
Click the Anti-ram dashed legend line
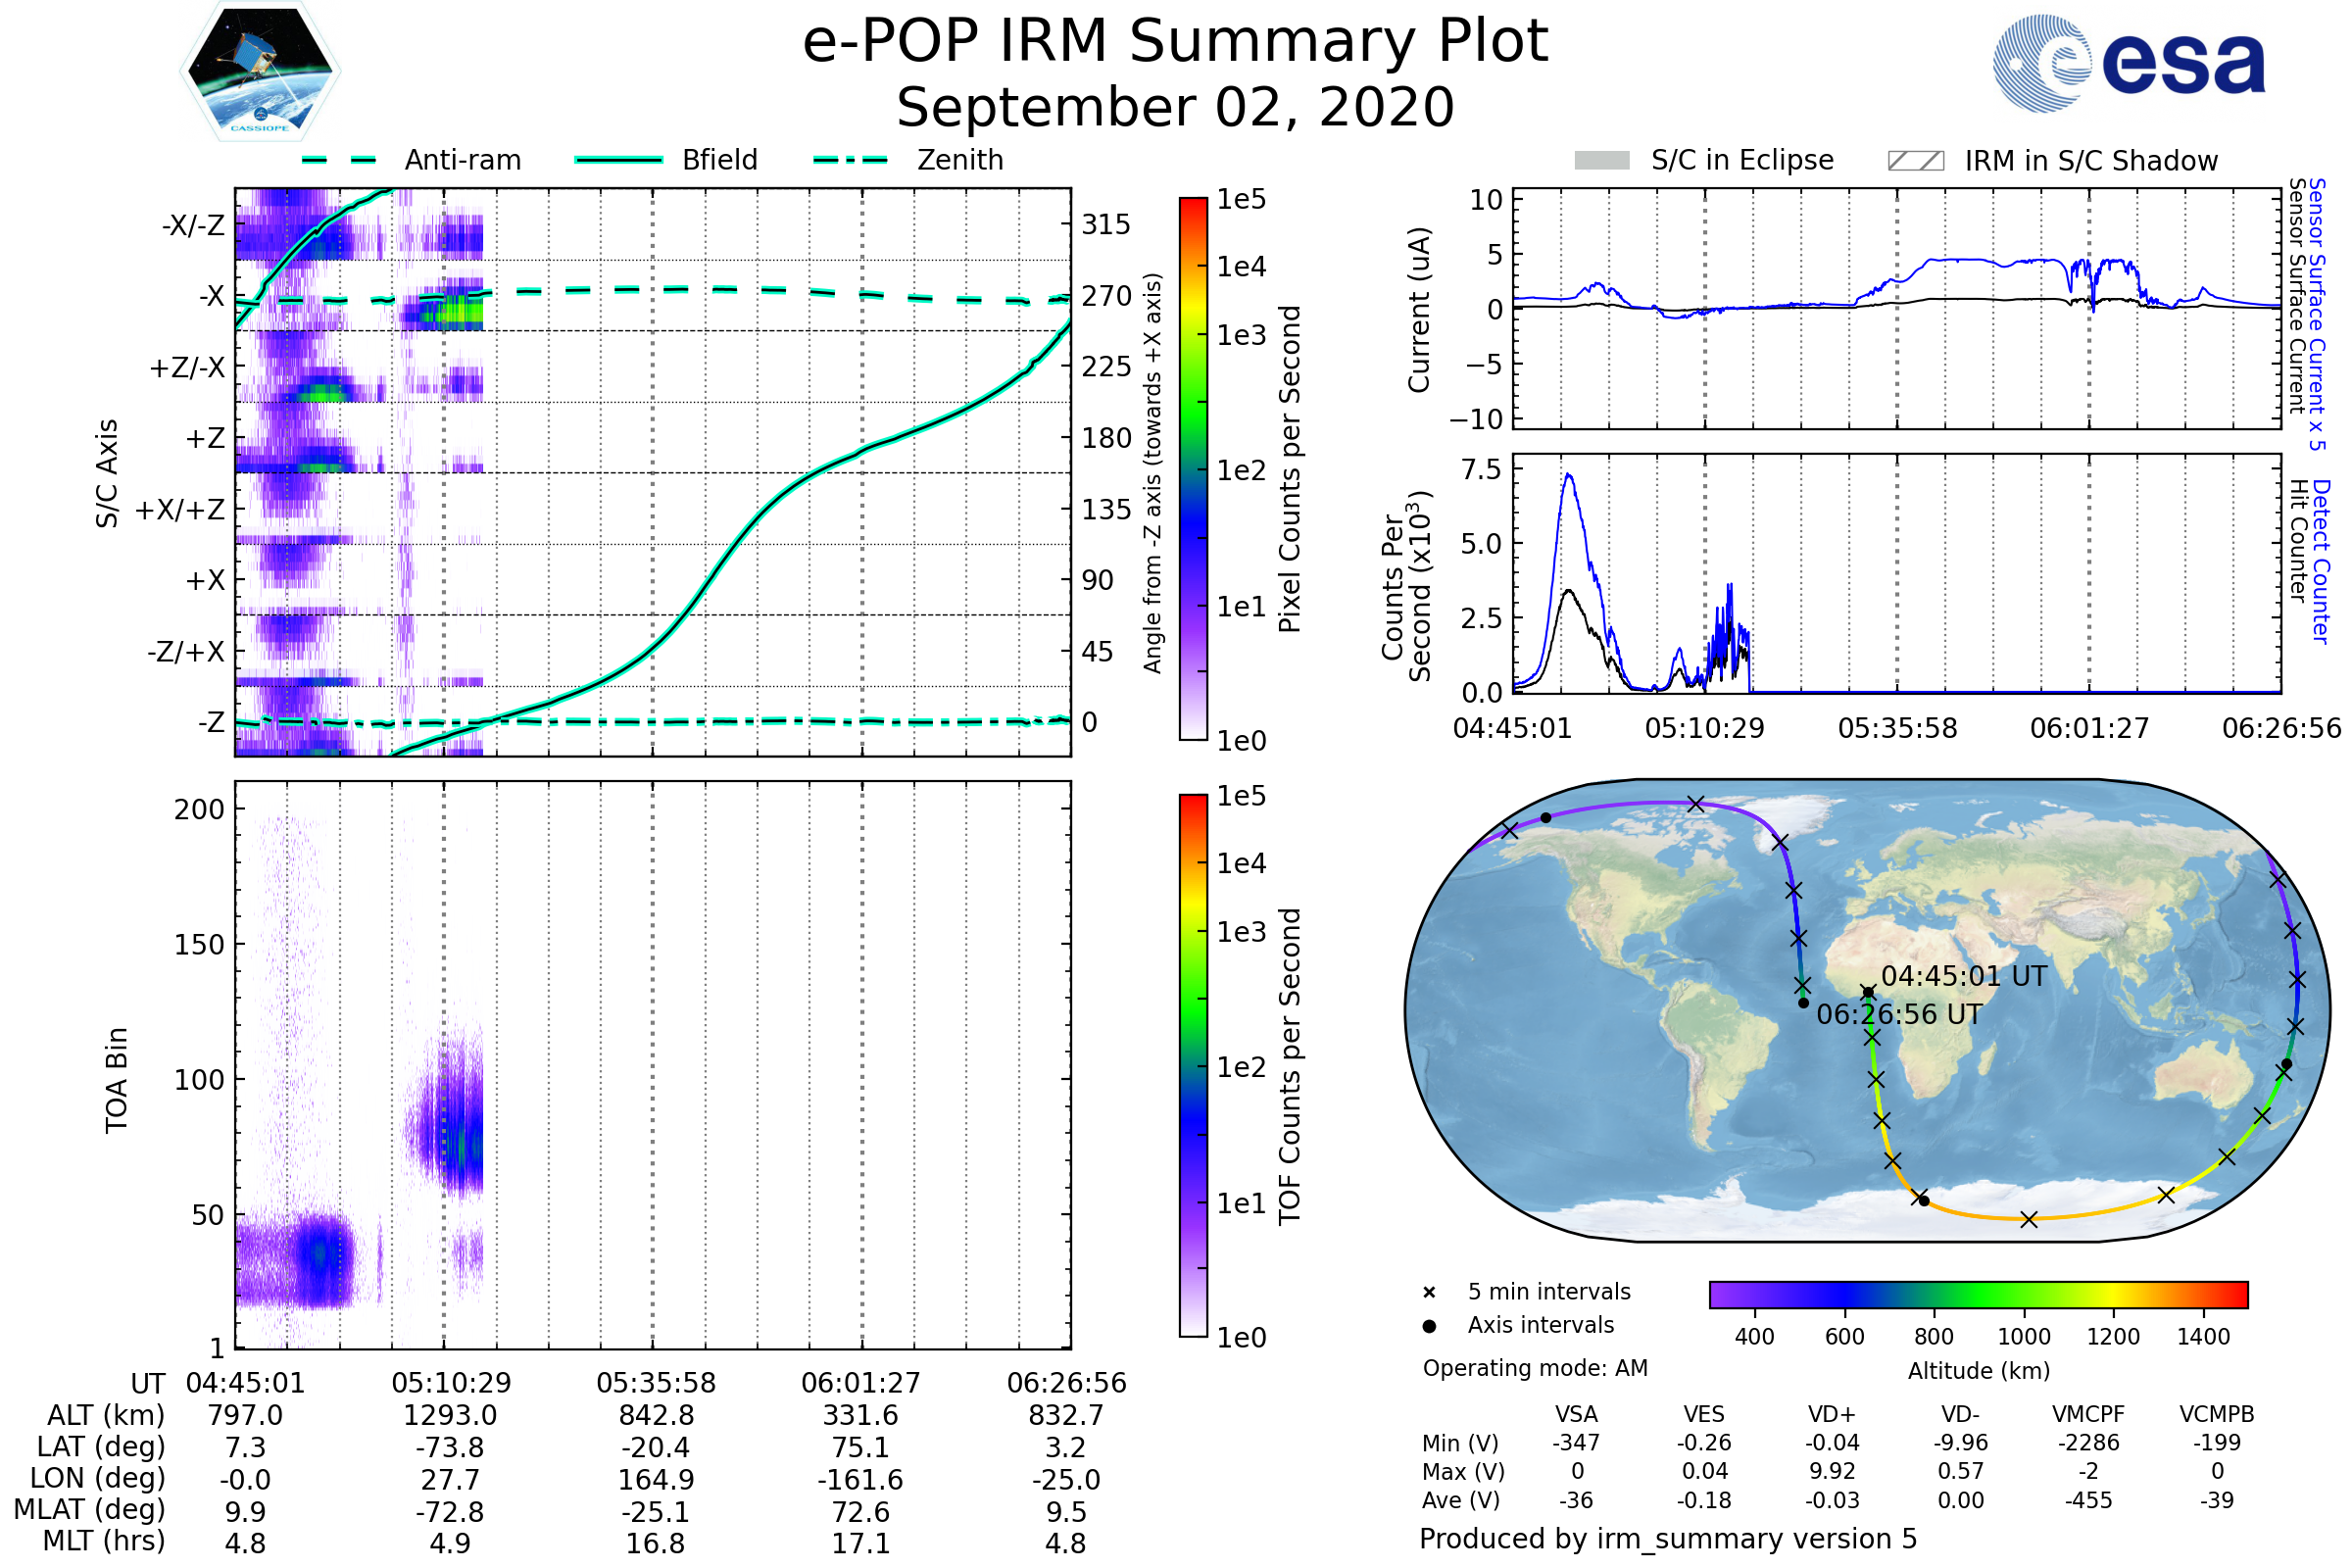339,160
